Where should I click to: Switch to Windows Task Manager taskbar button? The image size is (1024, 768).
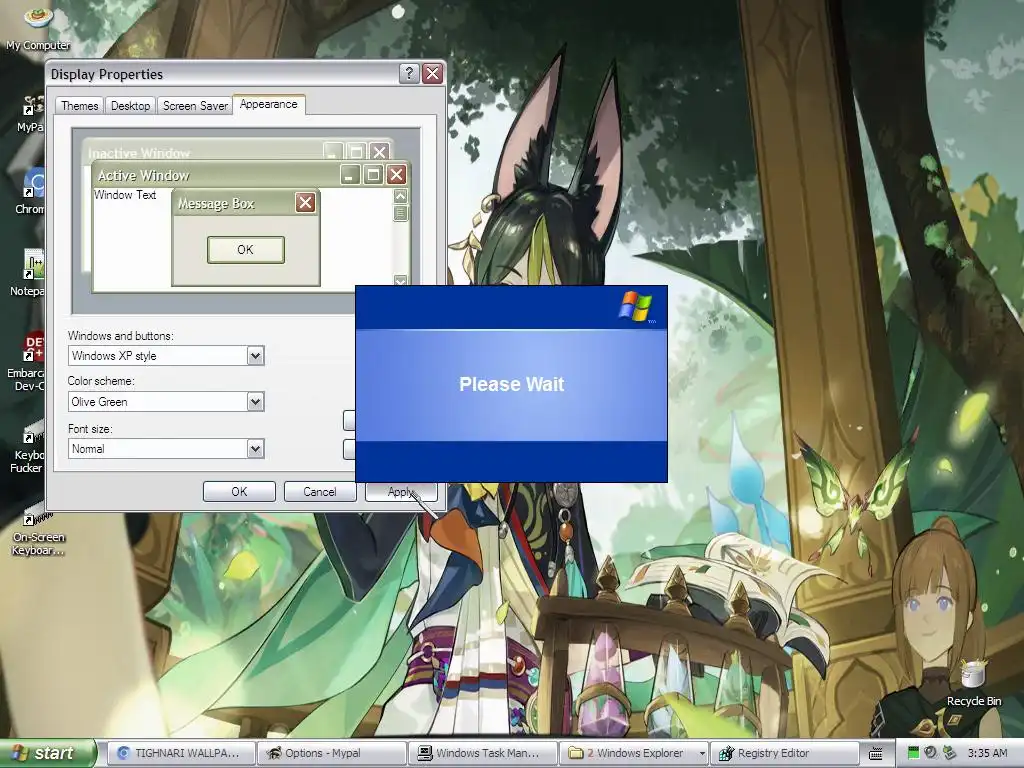(x=483, y=753)
